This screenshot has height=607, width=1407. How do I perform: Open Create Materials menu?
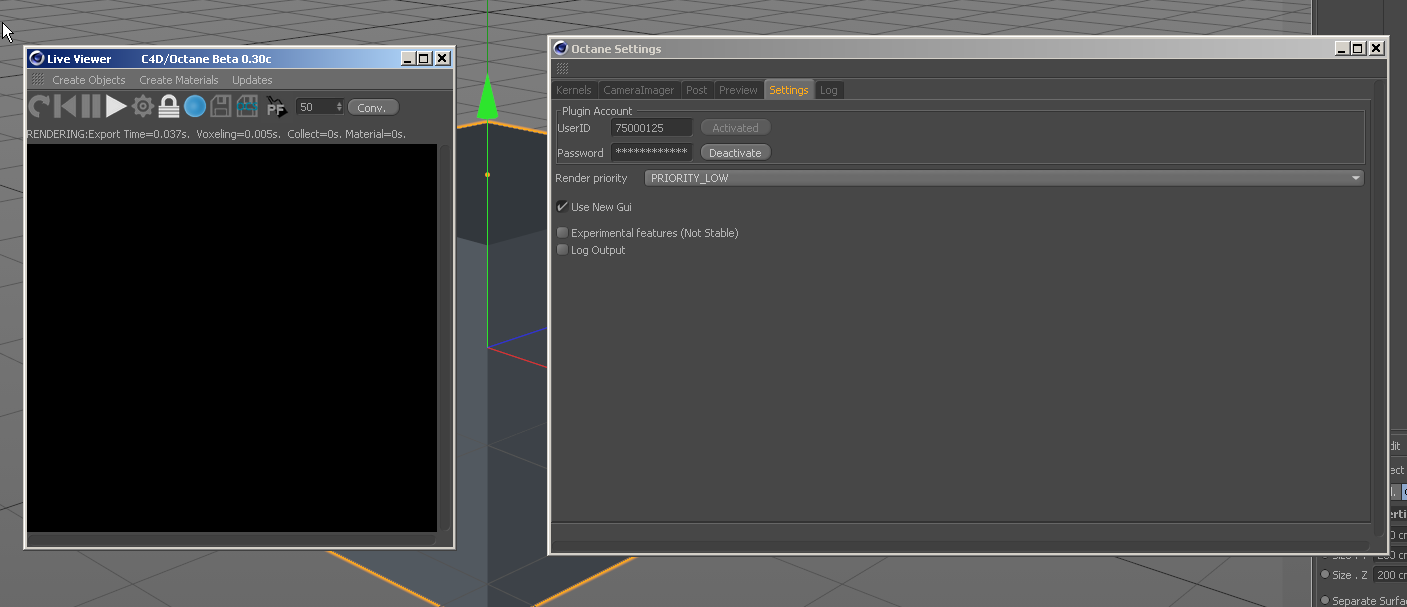(179, 80)
